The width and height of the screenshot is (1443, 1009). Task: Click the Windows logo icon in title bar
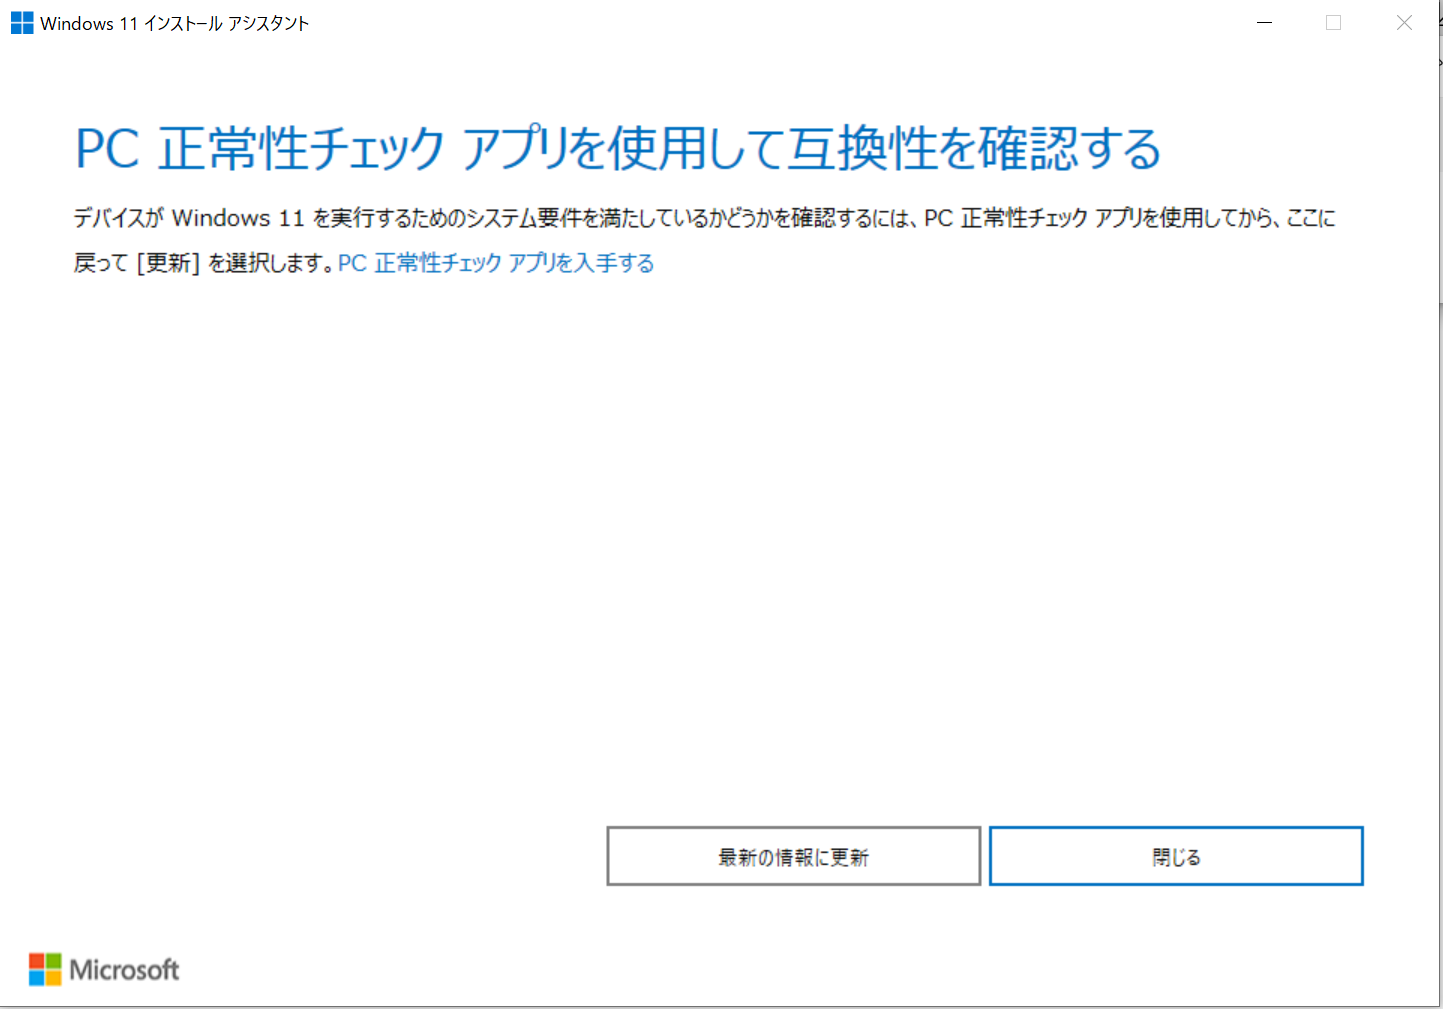point(22,23)
